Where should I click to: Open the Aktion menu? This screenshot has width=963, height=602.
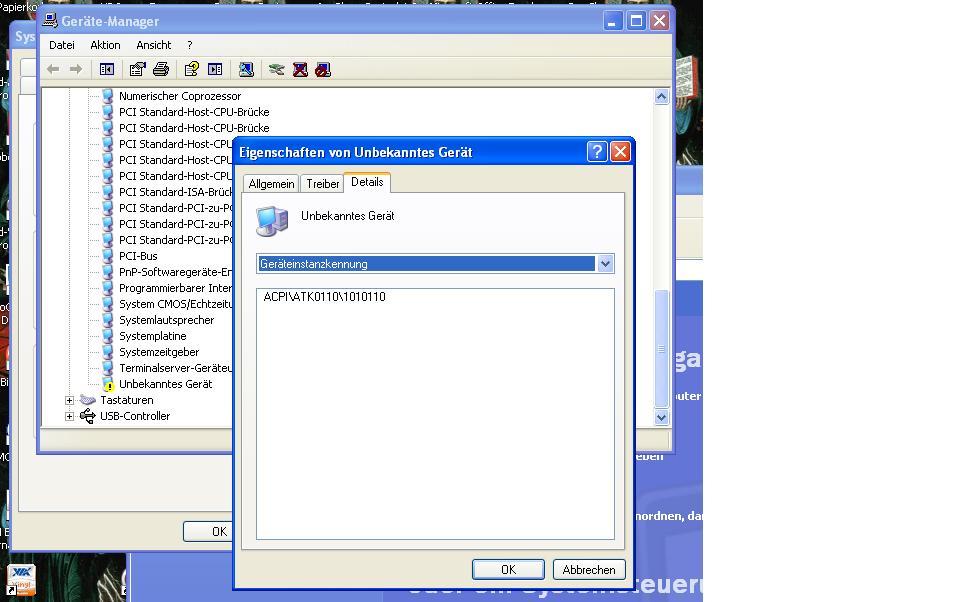coord(105,45)
